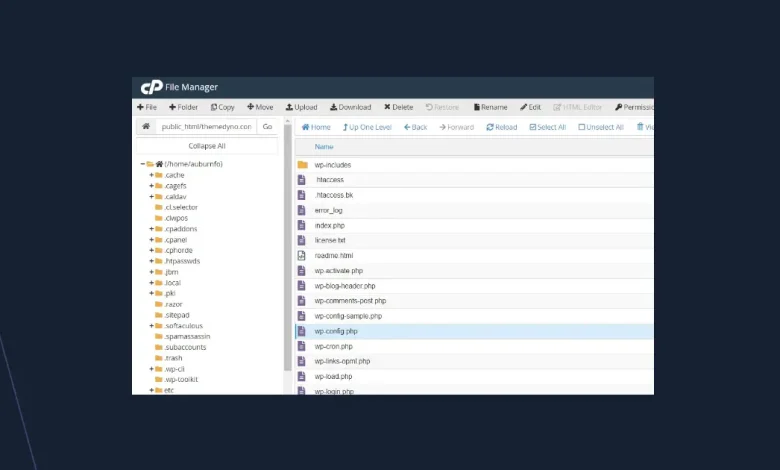The width and height of the screenshot is (780, 470).
Task: Select the .subaccounts tree folder
Action: [181, 347]
